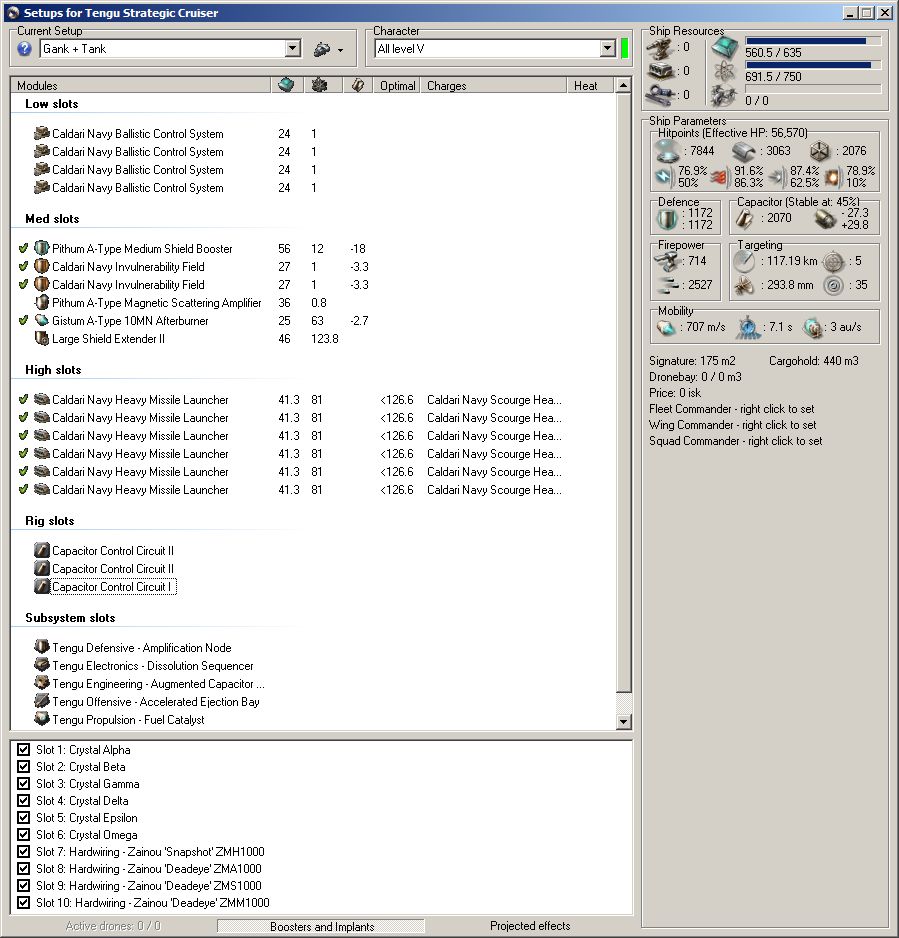Screen dimensions: 899x938
Task: Expand the Gank + Tank setup dropdown
Action: coord(292,48)
